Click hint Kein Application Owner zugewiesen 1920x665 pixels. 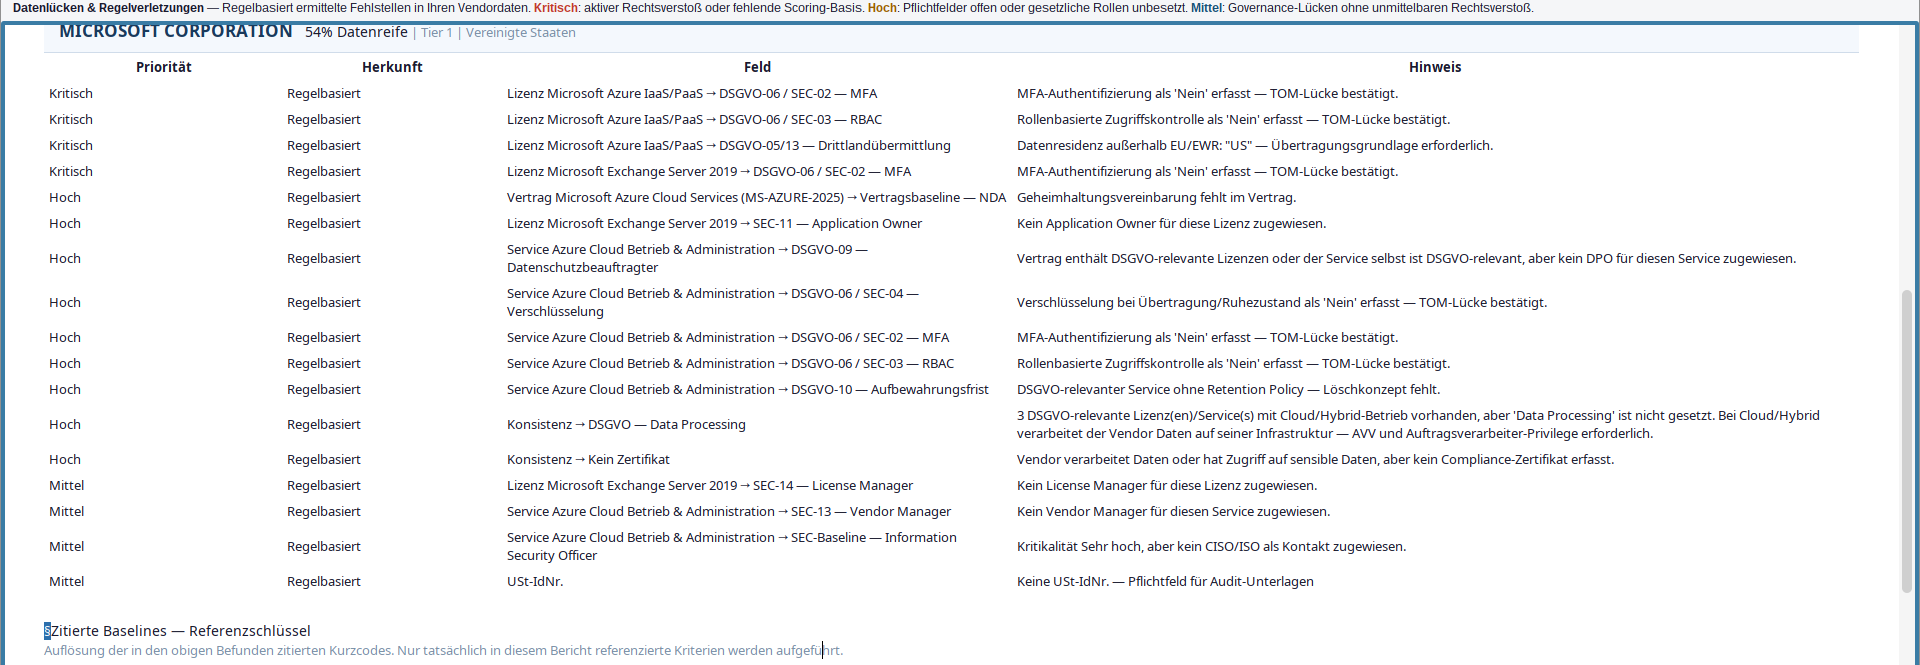point(1171,223)
